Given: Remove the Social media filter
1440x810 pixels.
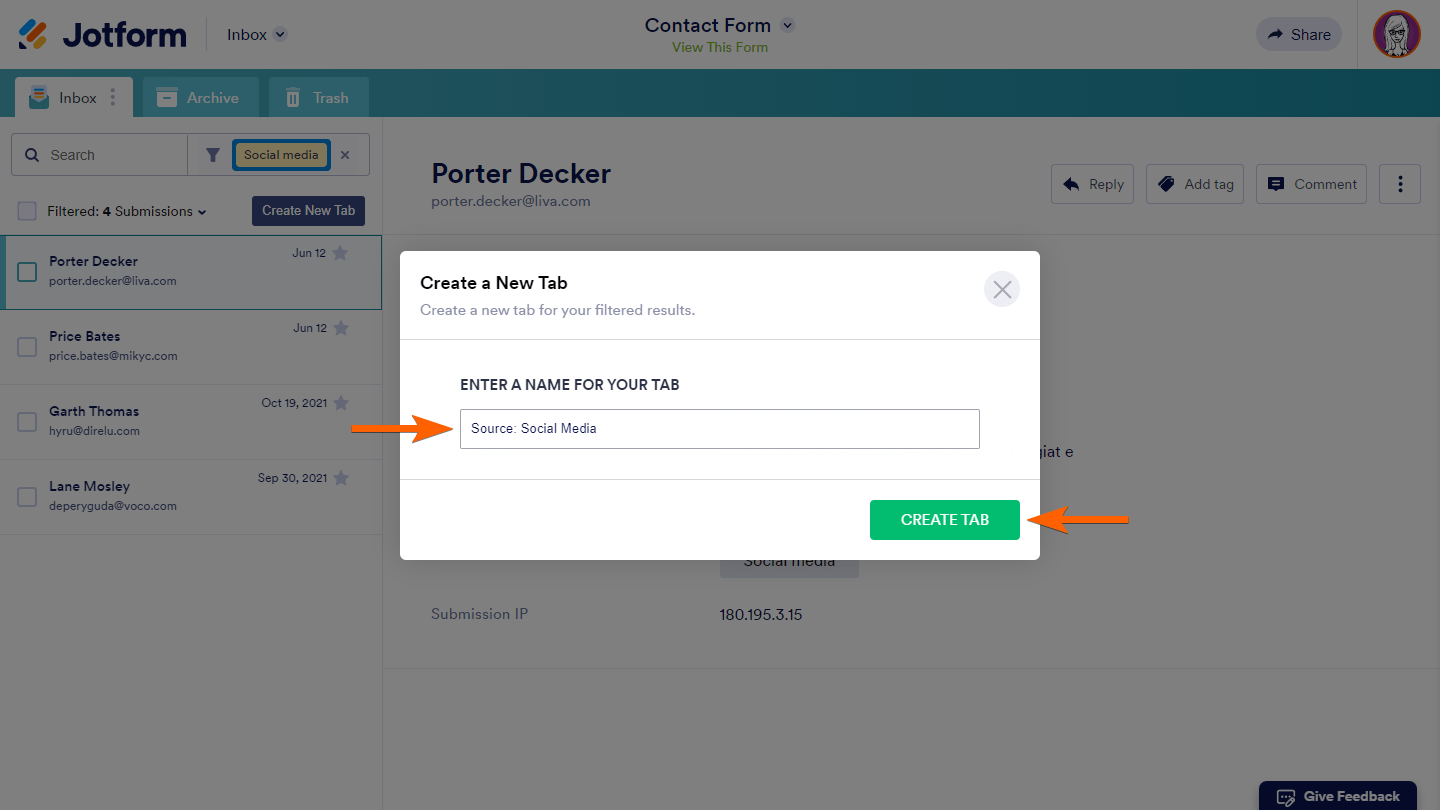Looking at the screenshot, I should tap(345, 155).
